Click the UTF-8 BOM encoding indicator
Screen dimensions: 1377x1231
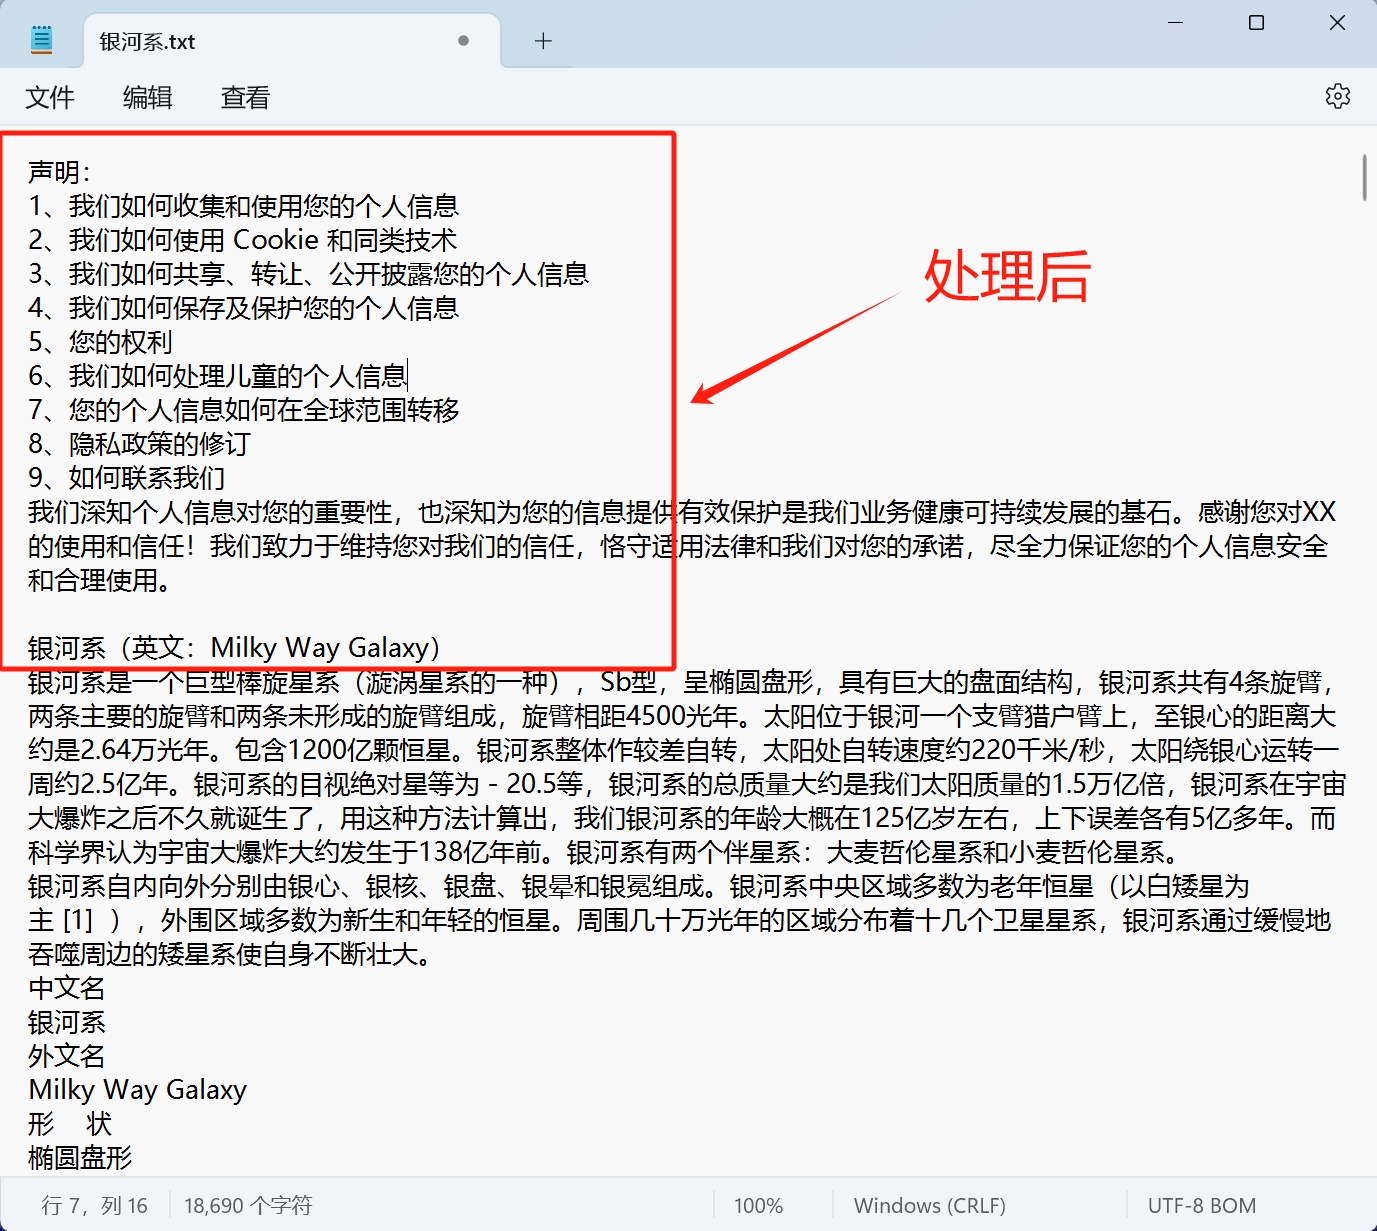click(x=1201, y=1205)
